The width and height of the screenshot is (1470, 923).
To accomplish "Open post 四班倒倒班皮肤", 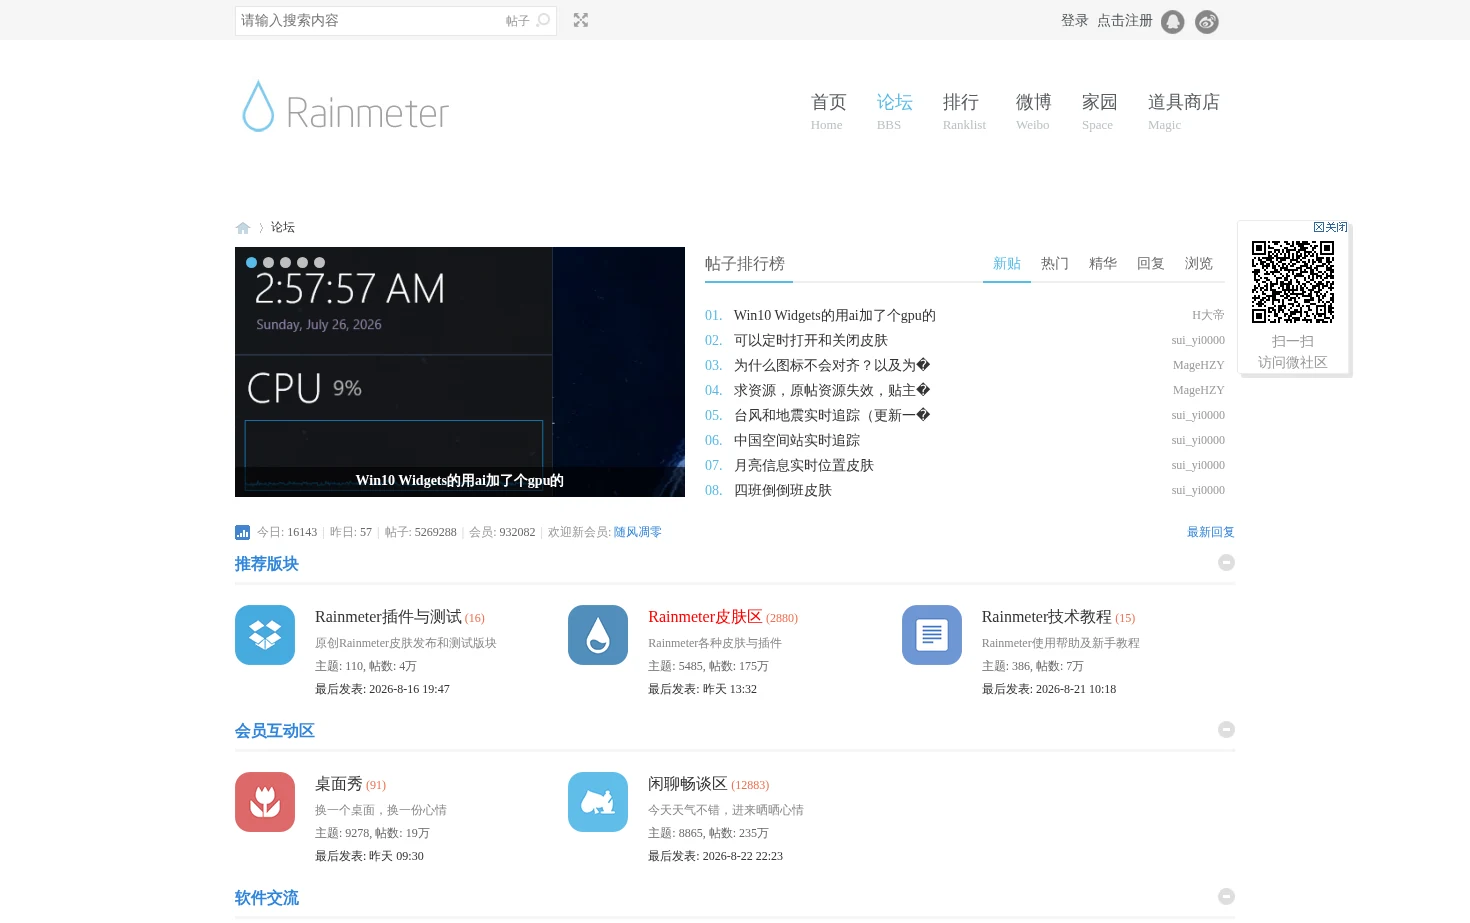I will click(x=783, y=491).
